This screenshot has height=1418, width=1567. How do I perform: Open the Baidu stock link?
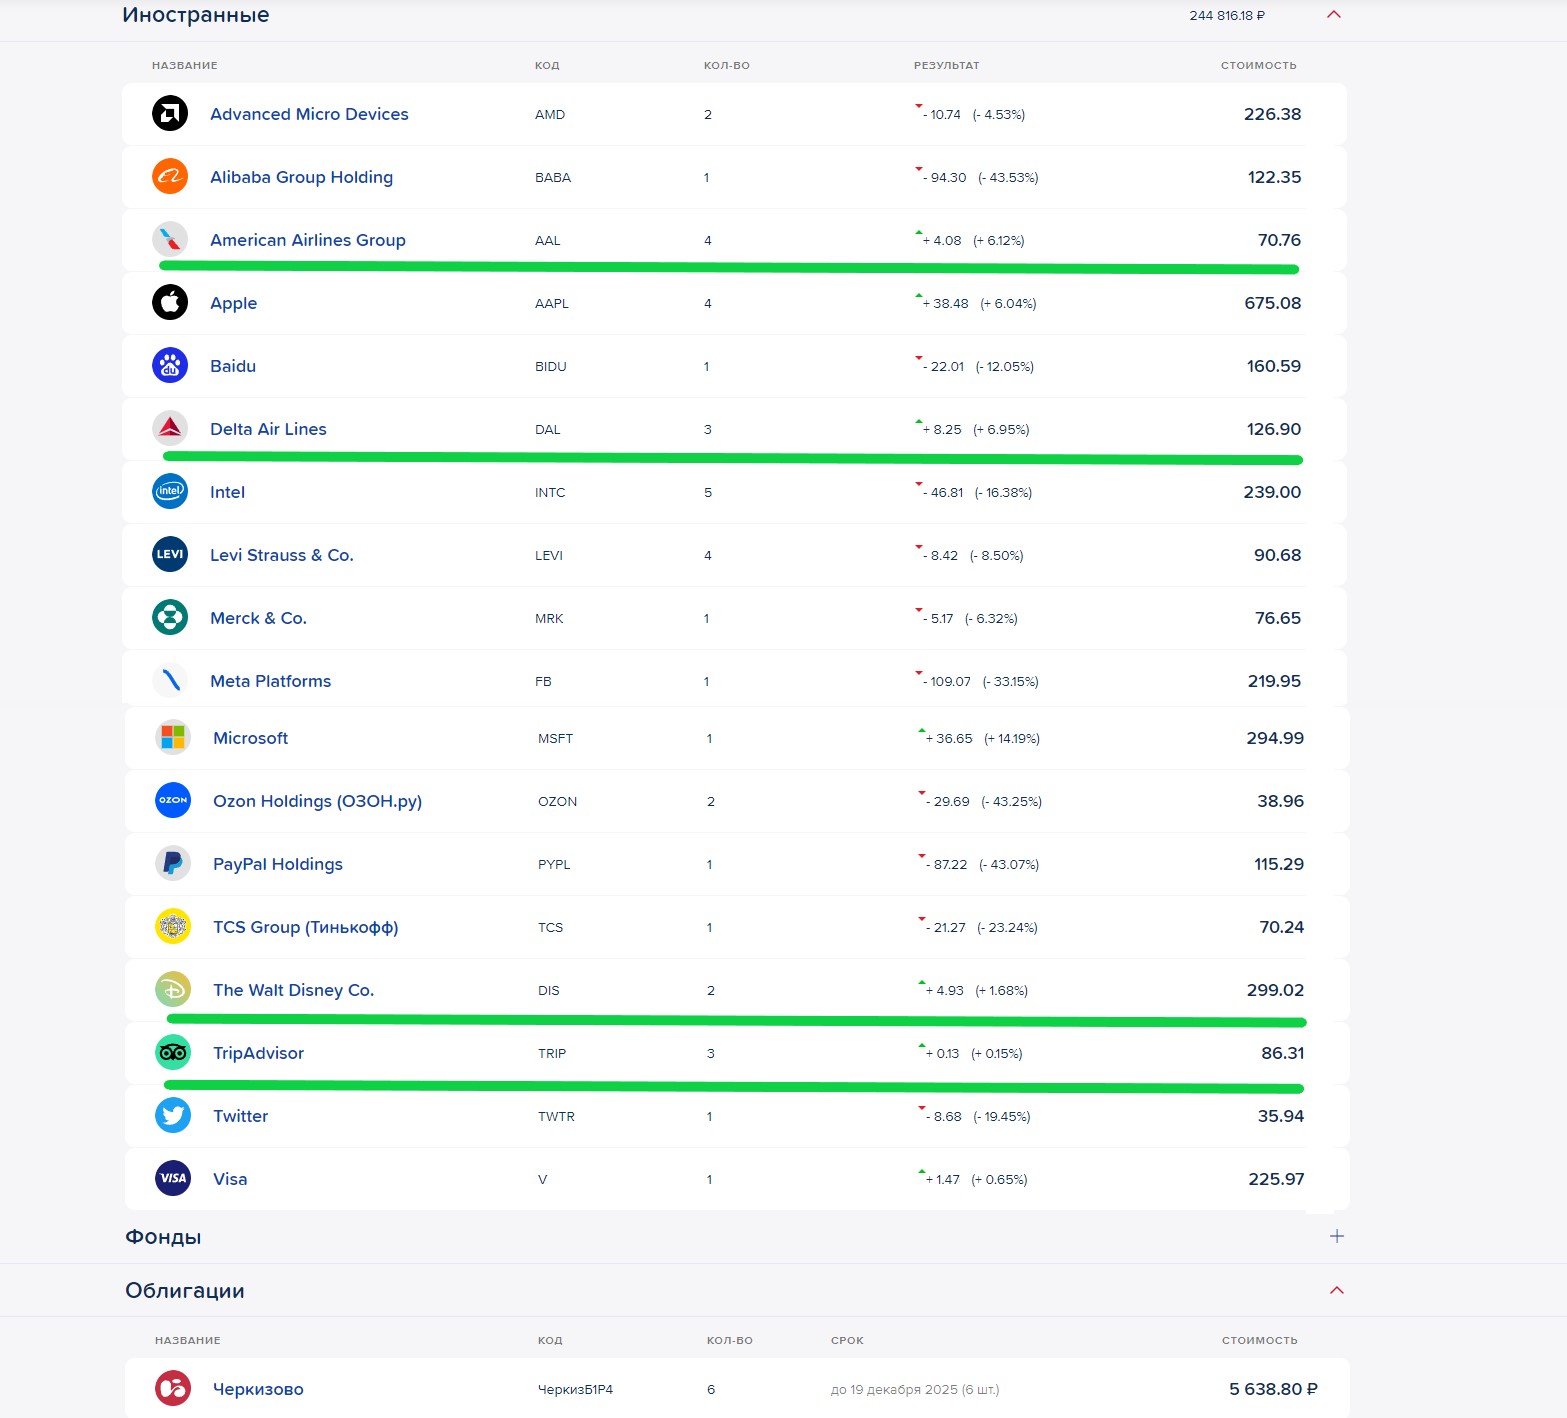[233, 366]
